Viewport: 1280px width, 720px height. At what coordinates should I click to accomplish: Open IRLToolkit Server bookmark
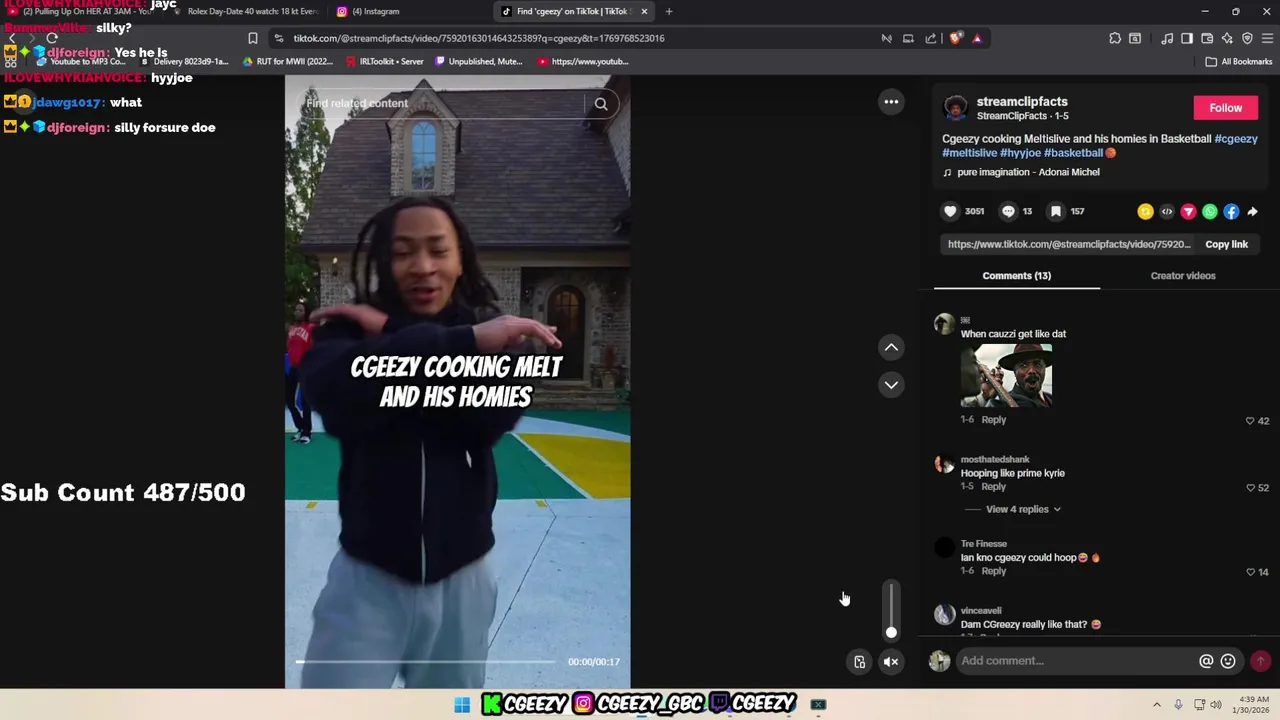[384, 61]
